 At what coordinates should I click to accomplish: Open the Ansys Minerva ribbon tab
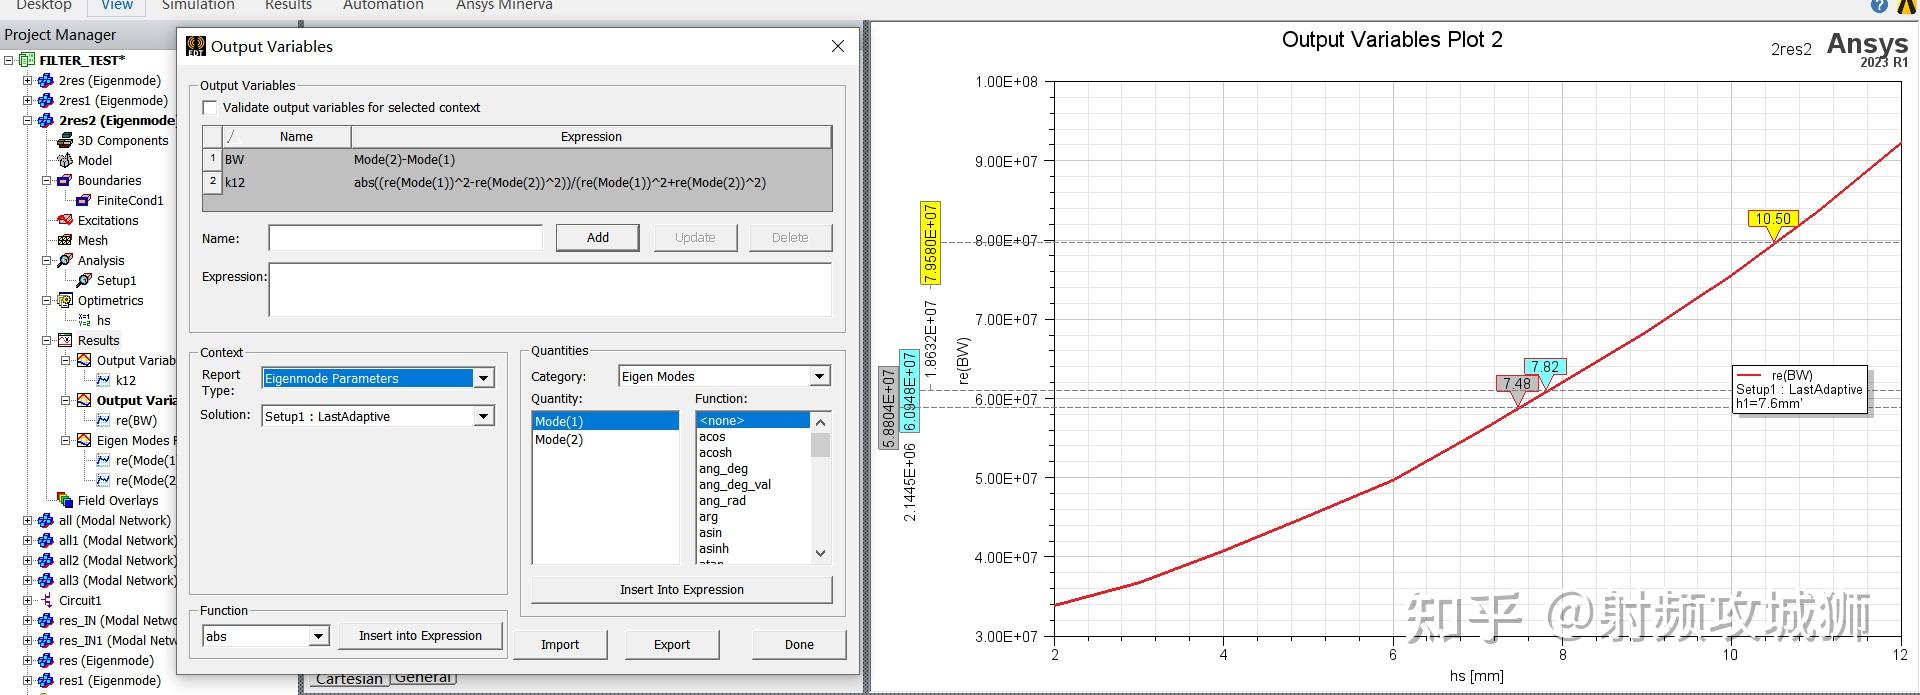(x=504, y=5)
